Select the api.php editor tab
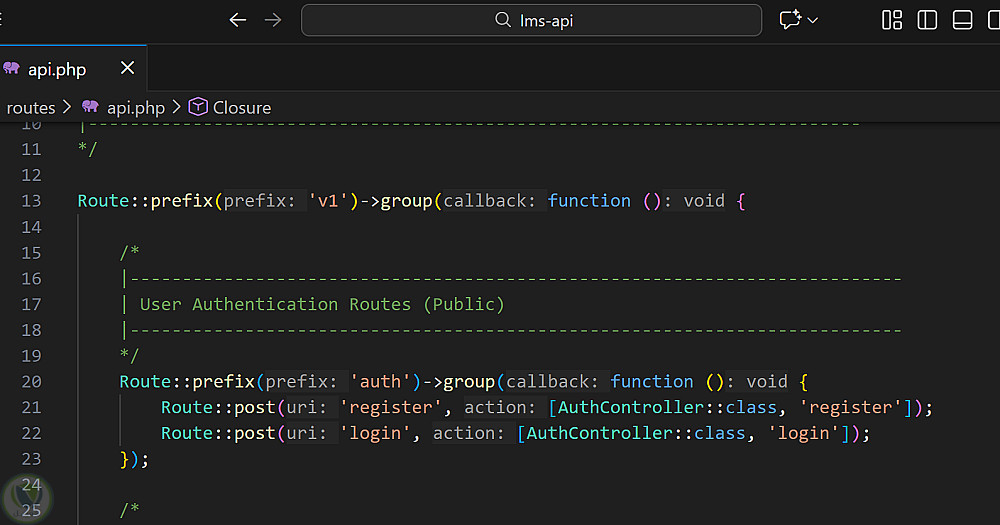The height and width of the screenshot is (525, 1000). pos(57,69)
